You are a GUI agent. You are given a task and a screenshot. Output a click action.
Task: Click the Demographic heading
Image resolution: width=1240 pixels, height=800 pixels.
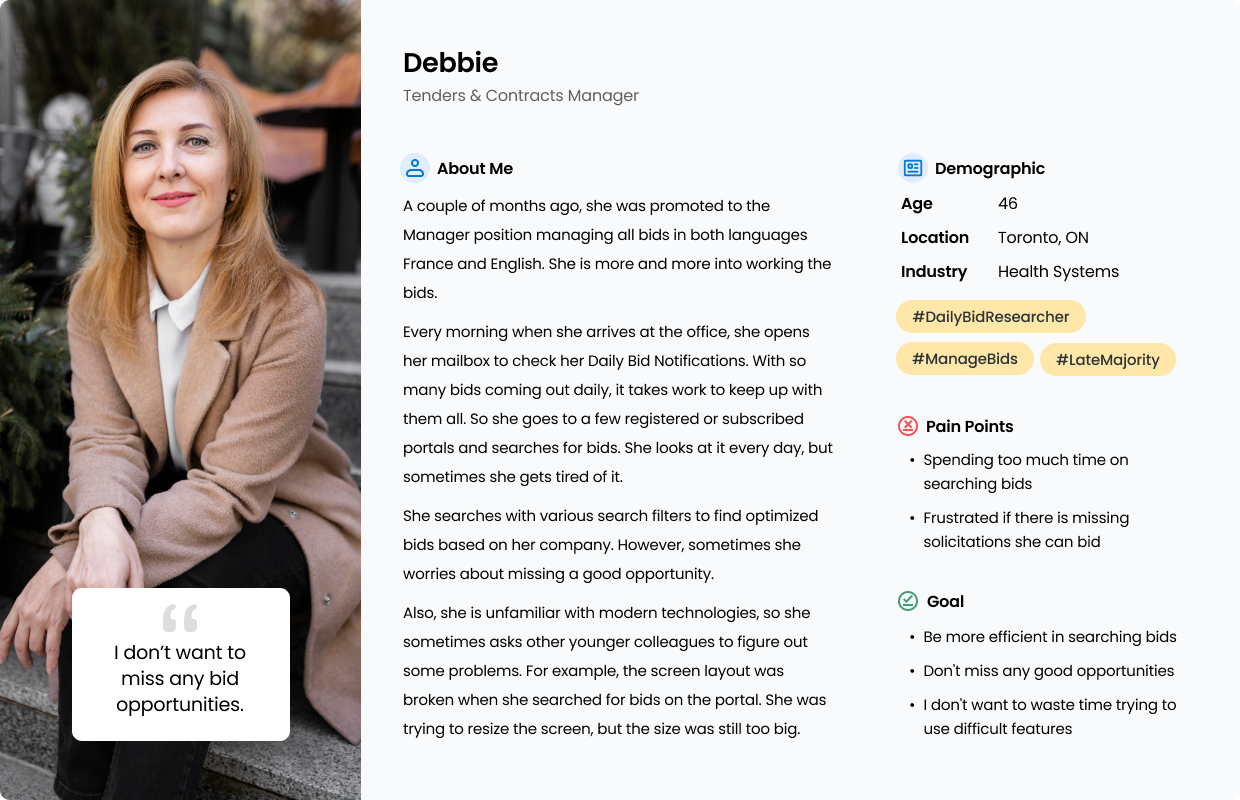(x=990, y=168)
